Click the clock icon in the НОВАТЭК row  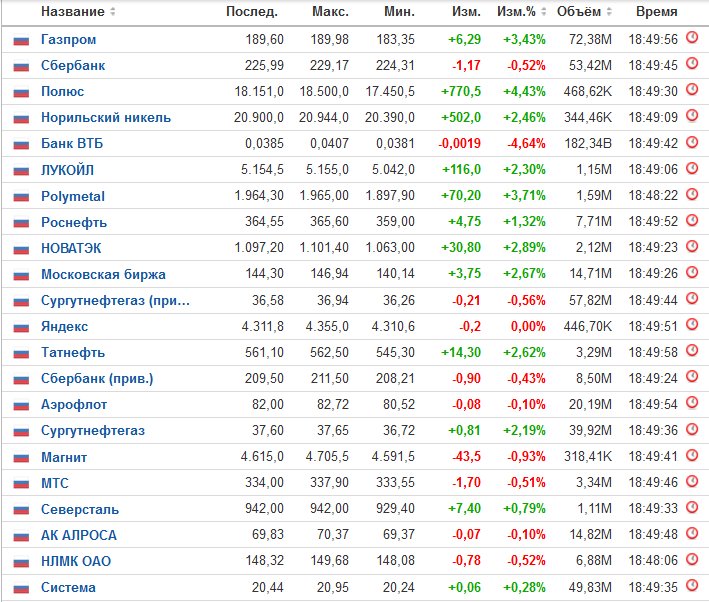pyautogui.click(x=692, y=246)
